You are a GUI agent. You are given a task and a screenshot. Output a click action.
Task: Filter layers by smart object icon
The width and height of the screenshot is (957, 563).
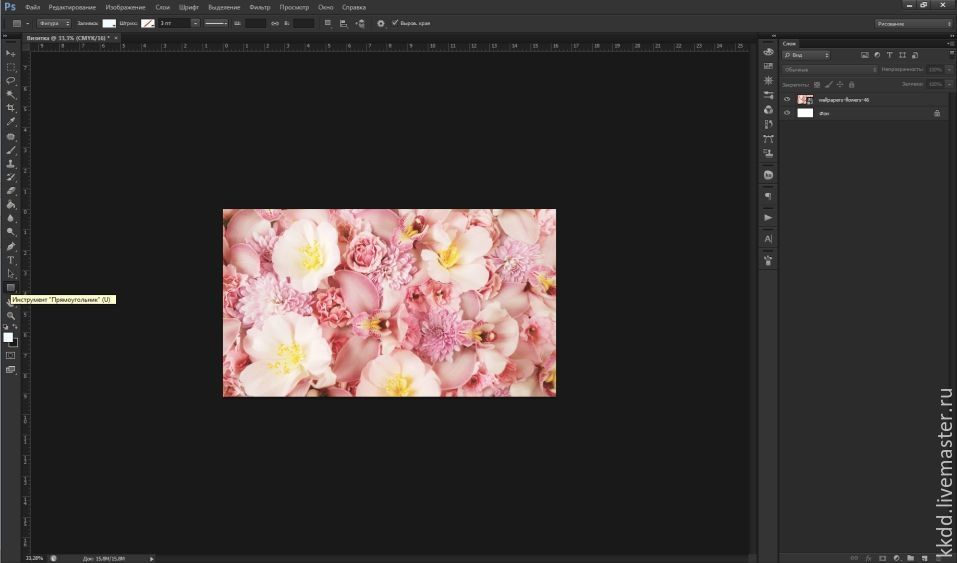pyautogui.click(x=915, y=55)
